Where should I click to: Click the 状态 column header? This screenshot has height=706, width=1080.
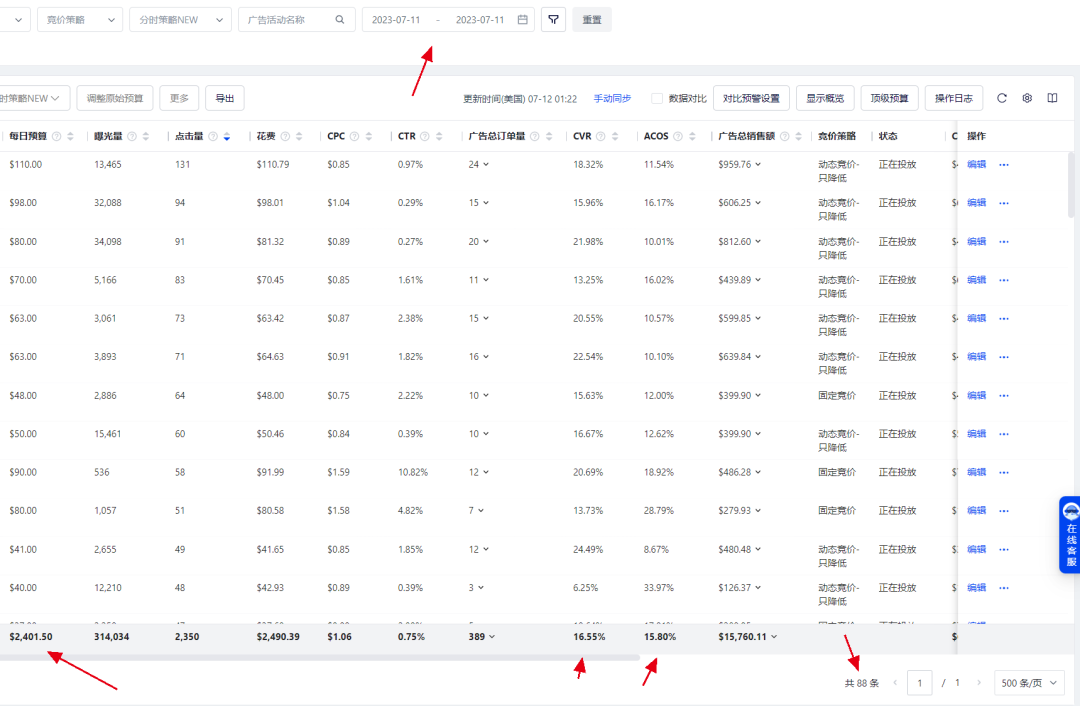pos(888,136)
